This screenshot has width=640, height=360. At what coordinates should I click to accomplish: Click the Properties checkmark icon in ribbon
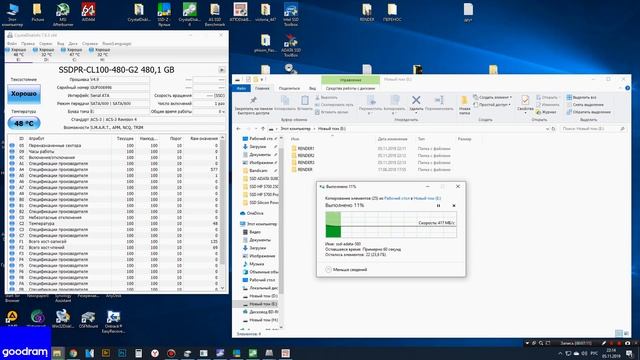click(x=525, y=100)
